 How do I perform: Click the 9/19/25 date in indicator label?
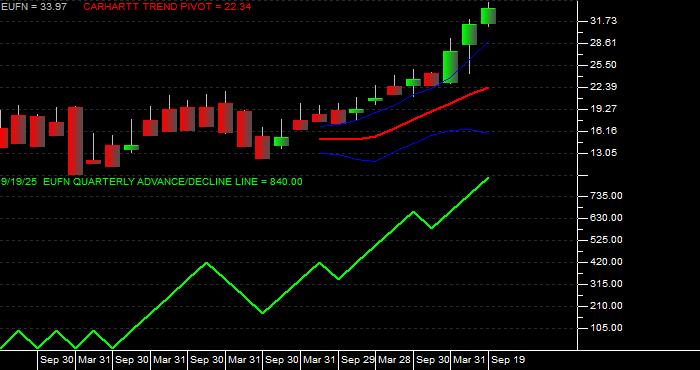pos(19,182)
